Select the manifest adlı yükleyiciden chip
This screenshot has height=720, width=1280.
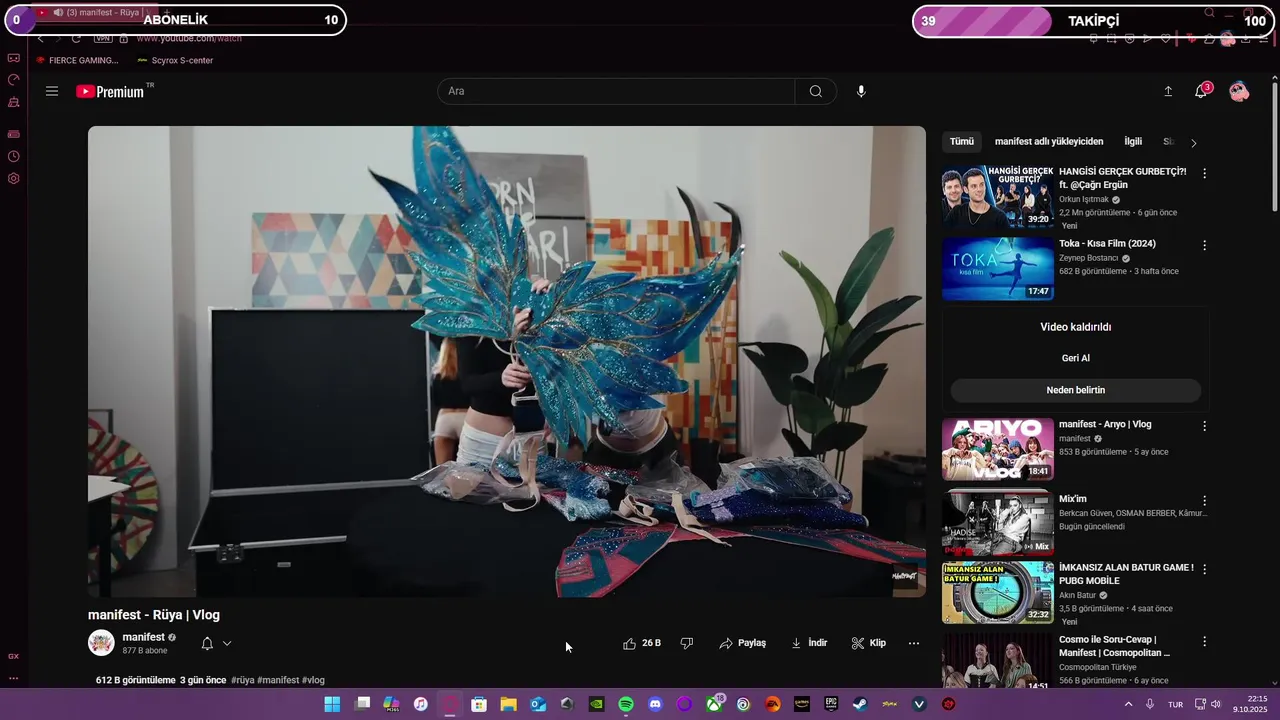(1049, 142)
